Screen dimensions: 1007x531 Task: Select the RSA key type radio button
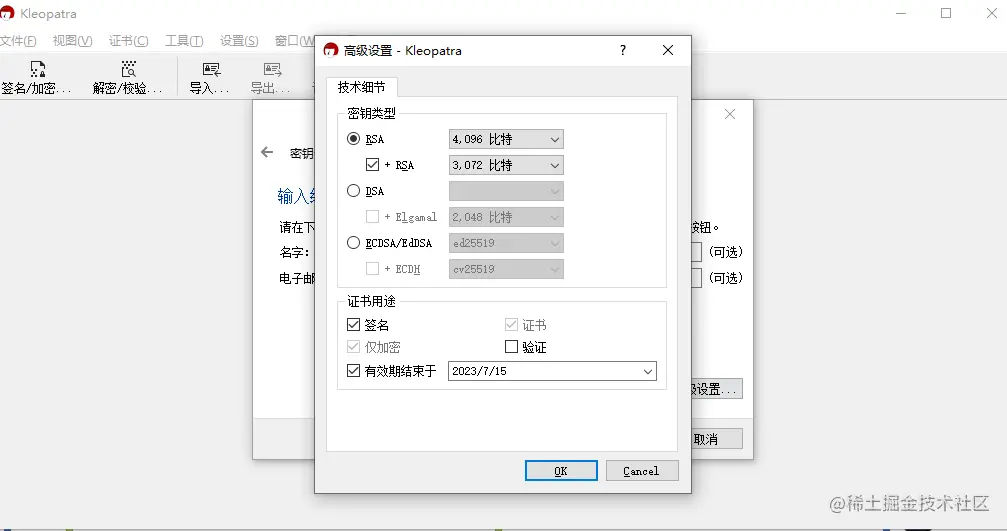click(353, 139)
